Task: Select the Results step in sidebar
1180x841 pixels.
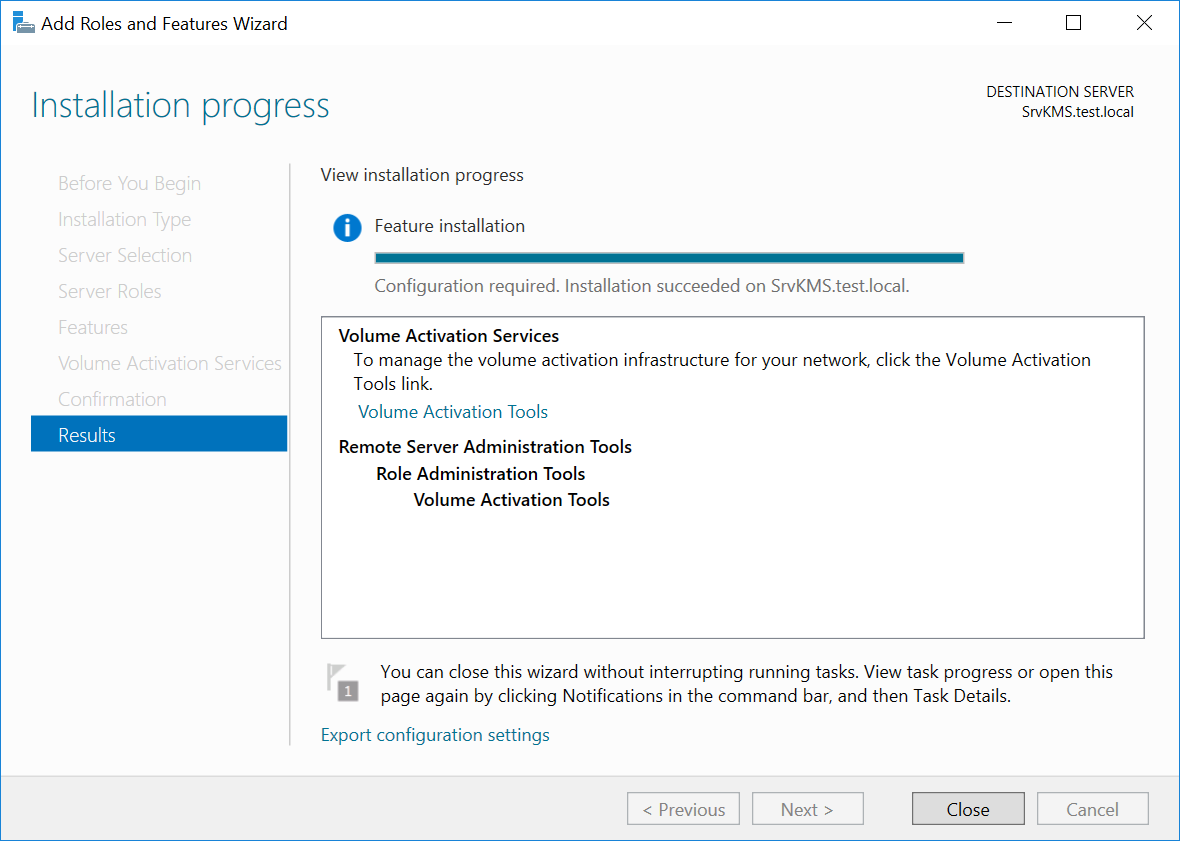Action: (159, 434)
